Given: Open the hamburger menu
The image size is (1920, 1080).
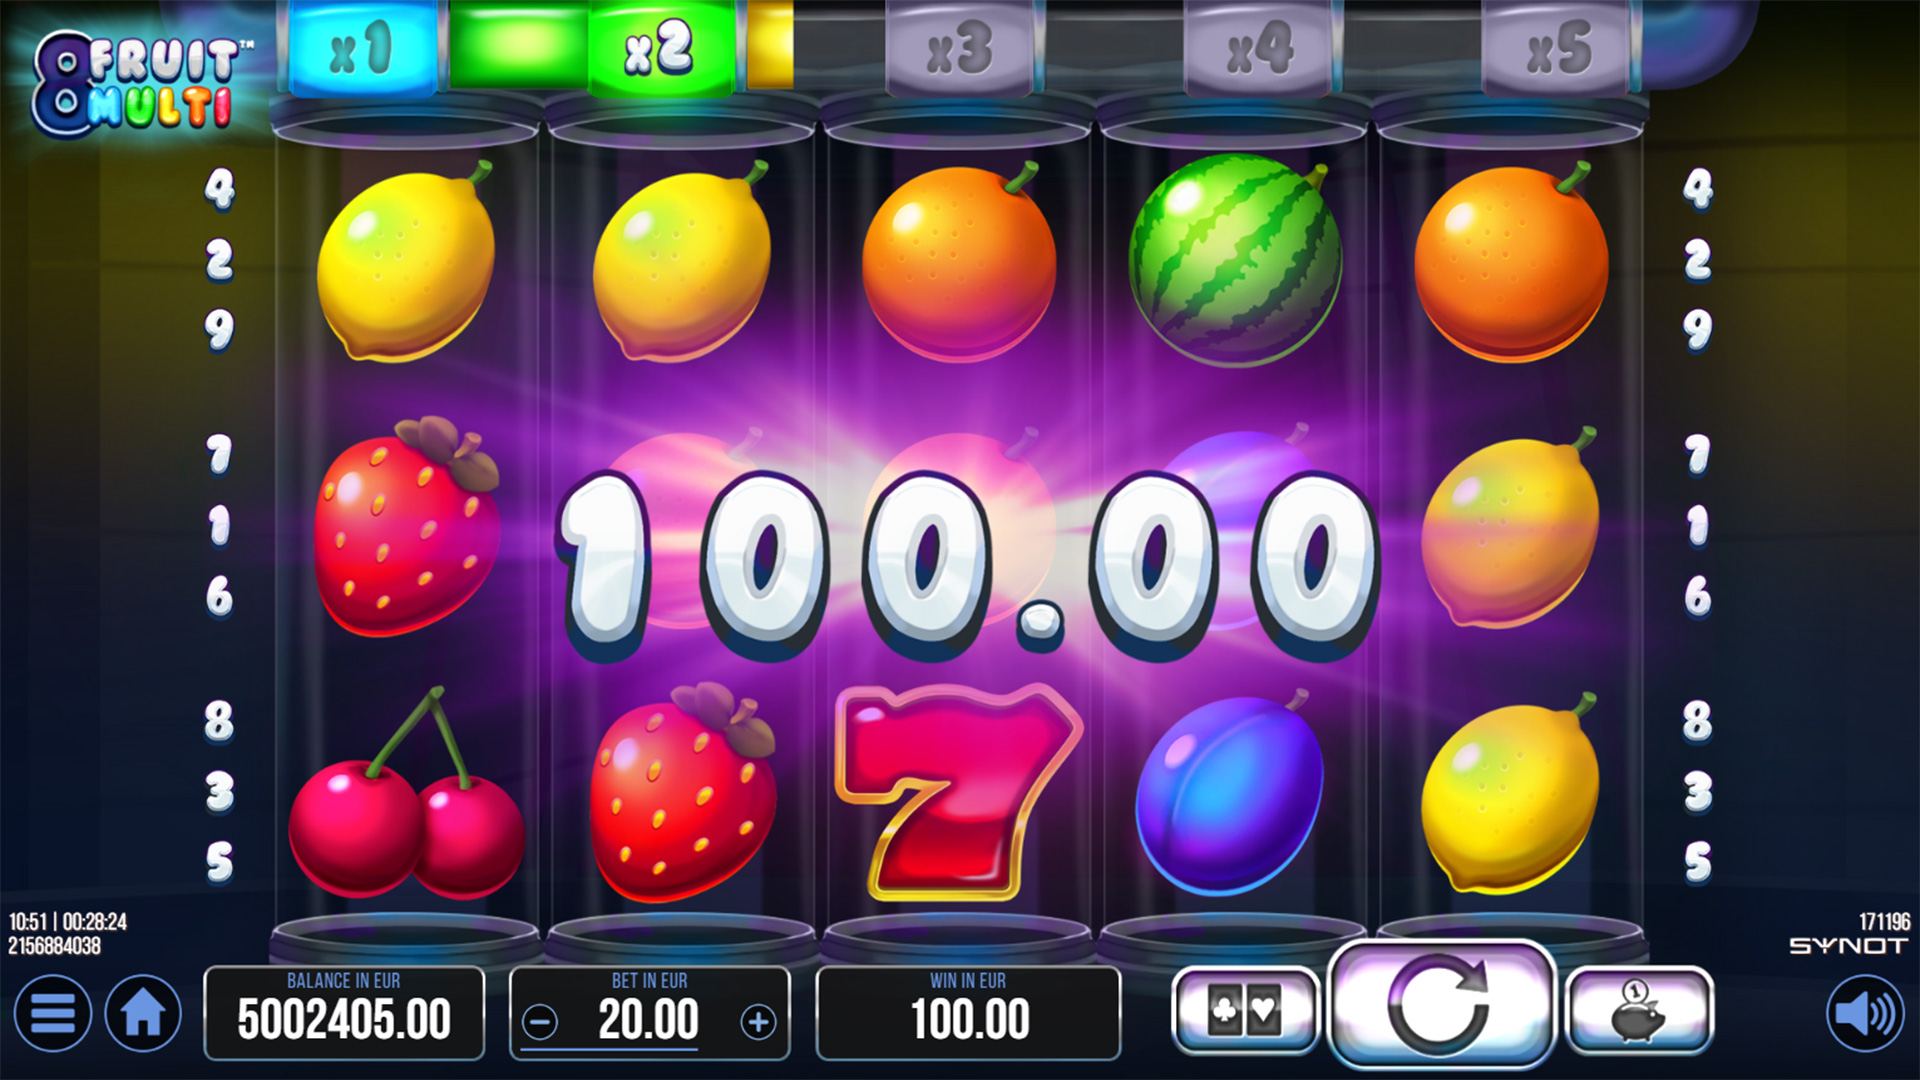Looking at the screenshot, I should (52, 1013).
